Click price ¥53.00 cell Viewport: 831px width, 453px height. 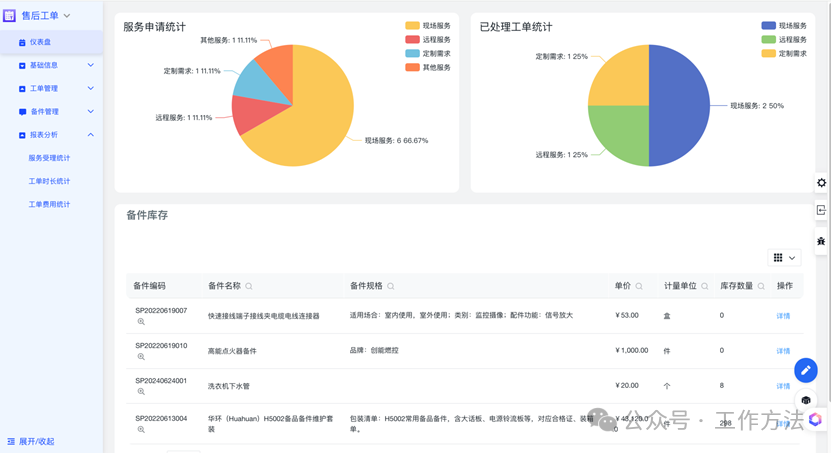click(627, 315)
